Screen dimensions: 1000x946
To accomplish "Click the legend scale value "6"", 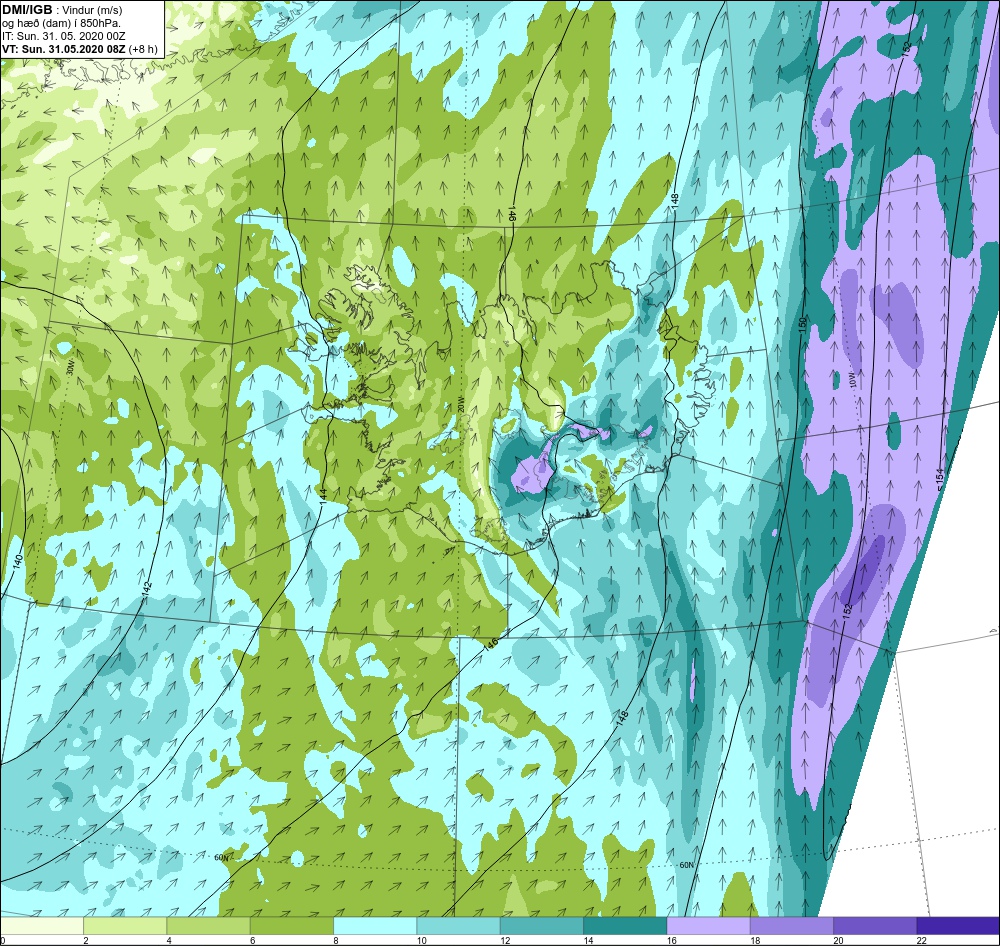I will click(x=253, y=940).
